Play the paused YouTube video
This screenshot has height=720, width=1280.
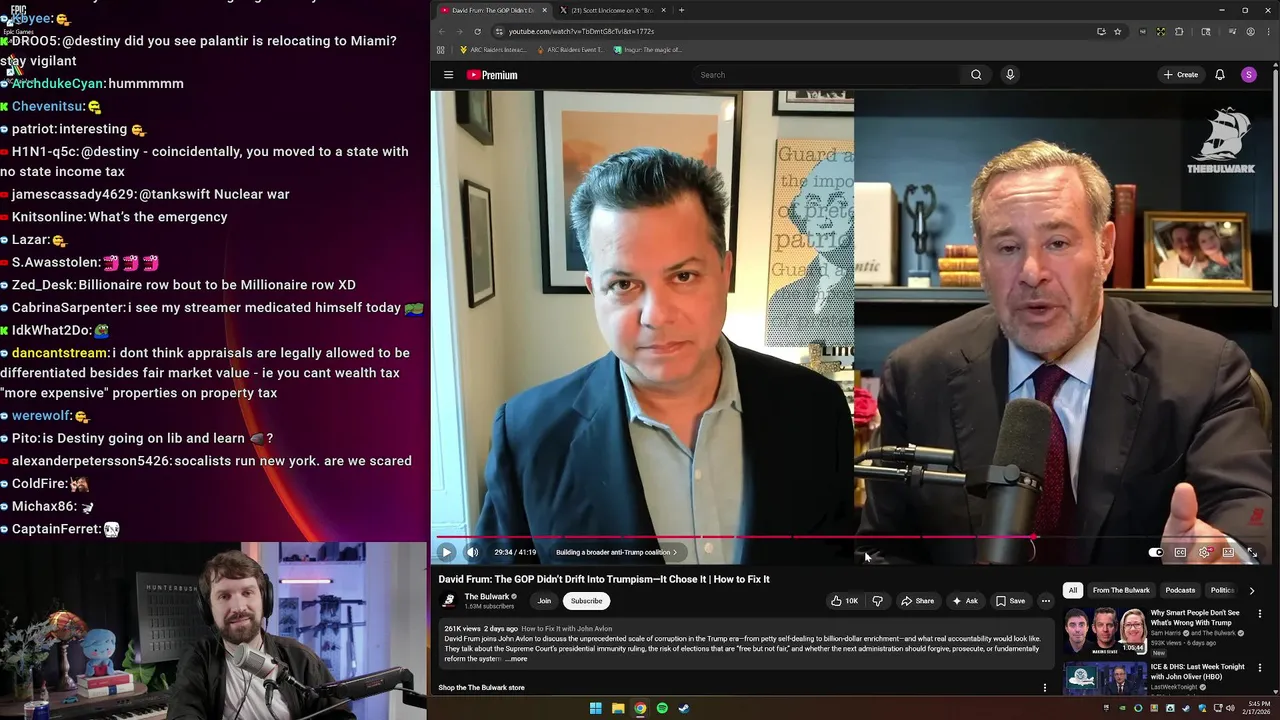click(446, 552)
